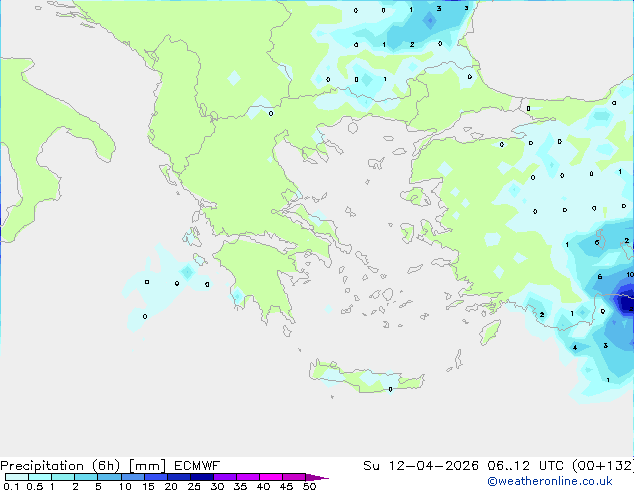Click the "Precipitation (6h)" title text

click(60, 466)
